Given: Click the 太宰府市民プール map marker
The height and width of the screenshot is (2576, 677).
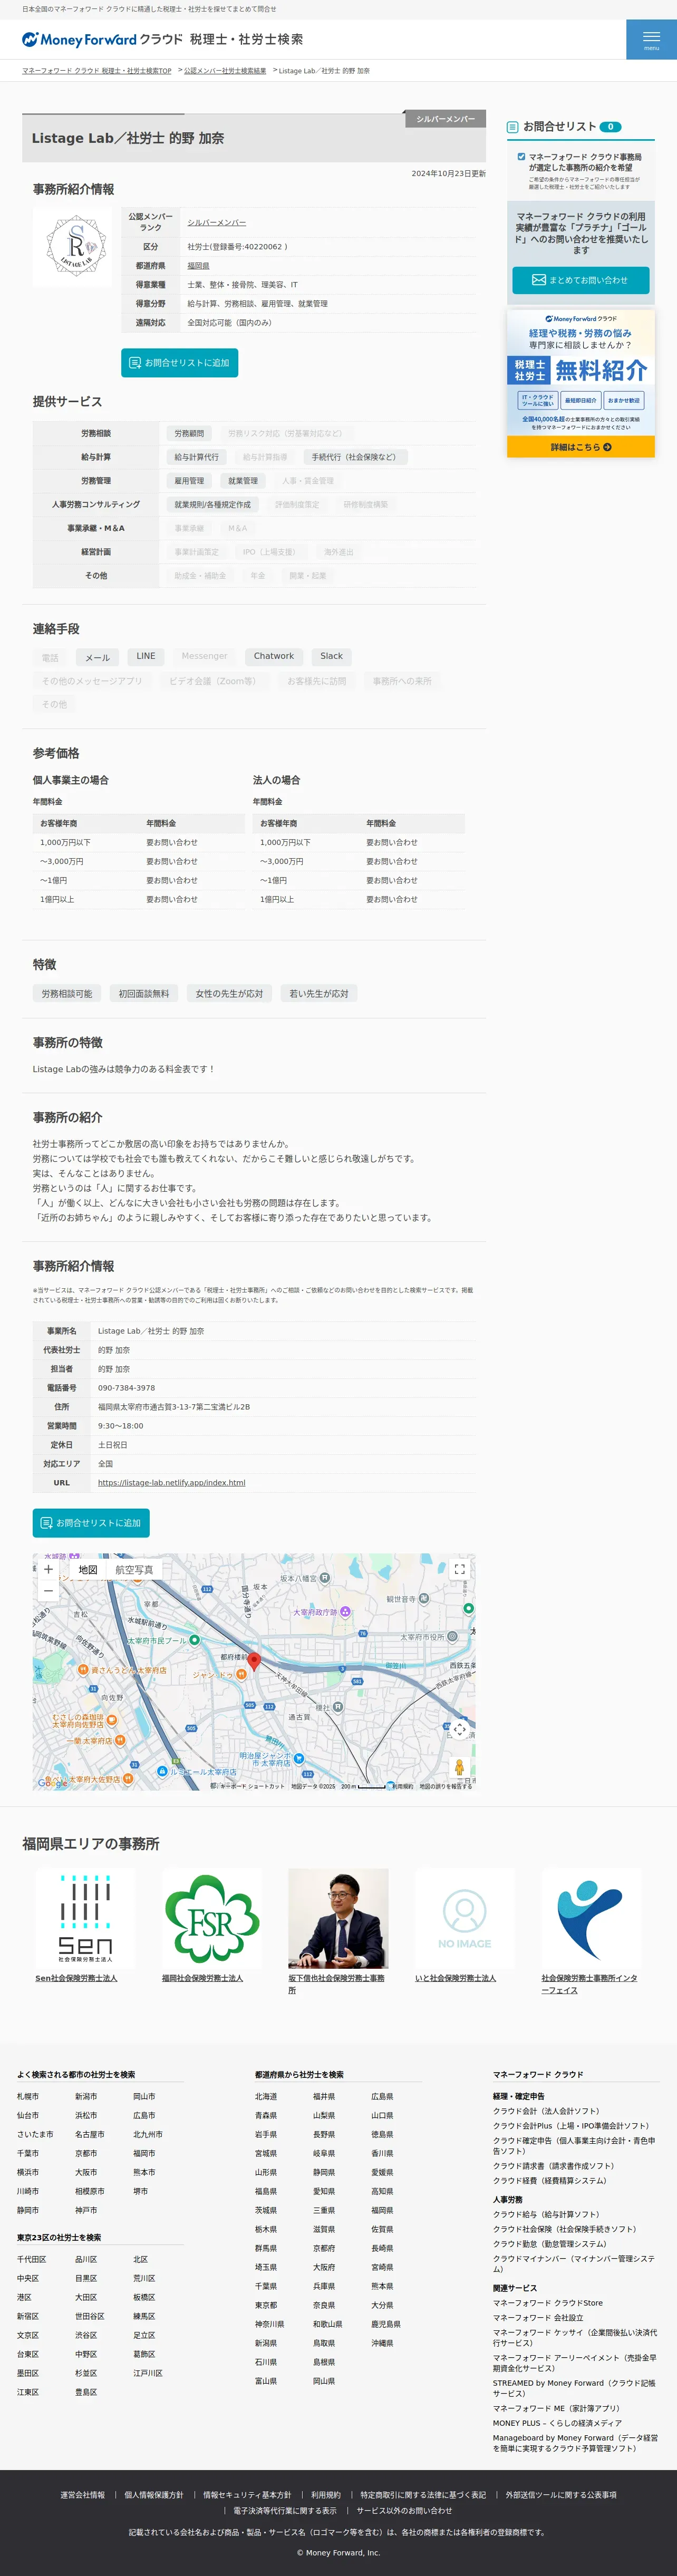Looking at the screenshot, I should pos(194,1640).
